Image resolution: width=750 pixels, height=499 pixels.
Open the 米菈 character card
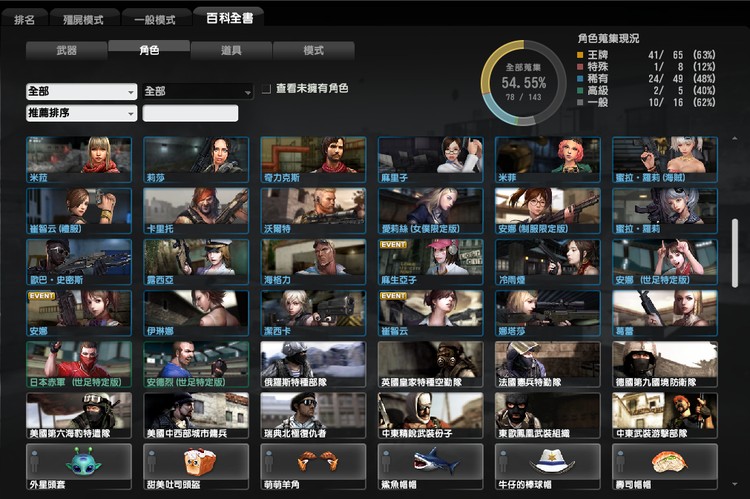(79, 158)
